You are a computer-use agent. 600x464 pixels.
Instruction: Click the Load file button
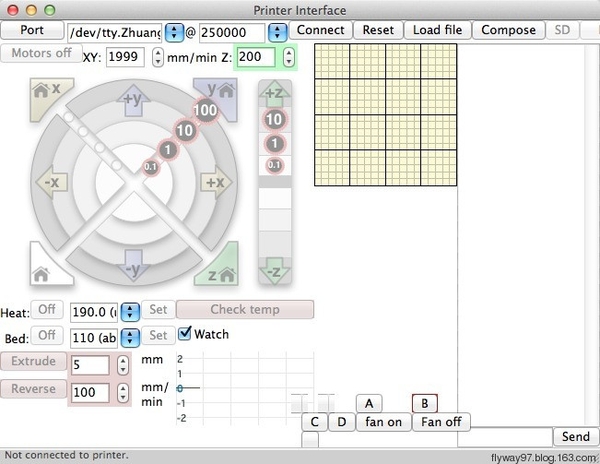437,30
